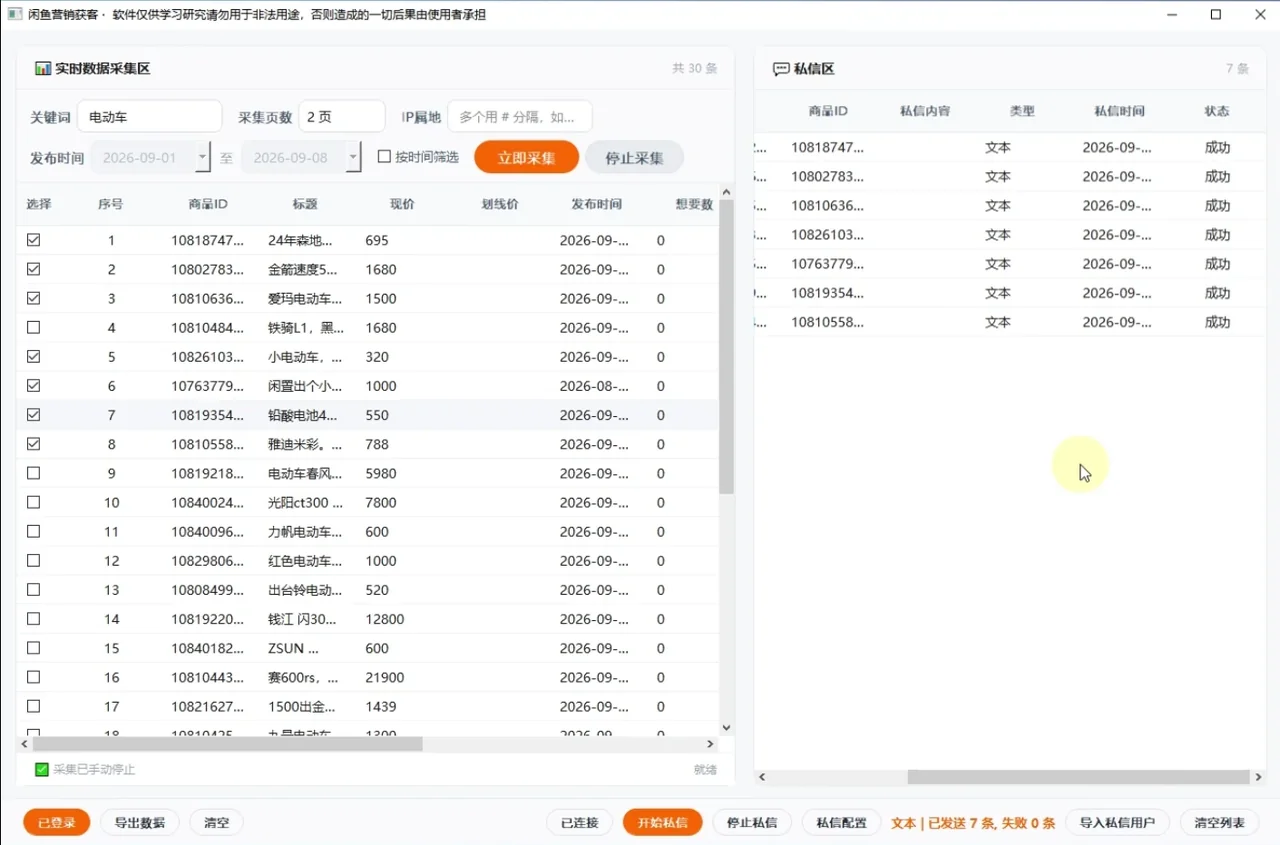Click the 发布时间 column header
Image resolution: width=1280 pixels, height=845 pixels.
597,204
